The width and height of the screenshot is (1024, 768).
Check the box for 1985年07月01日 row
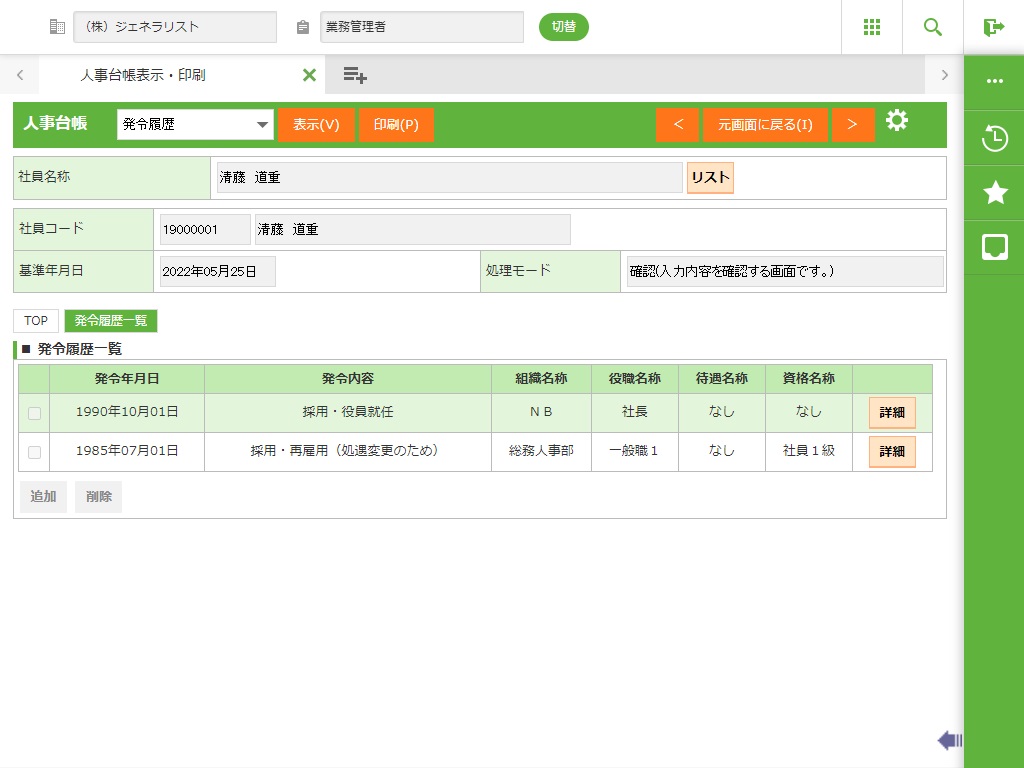click(x=35, y=452)
